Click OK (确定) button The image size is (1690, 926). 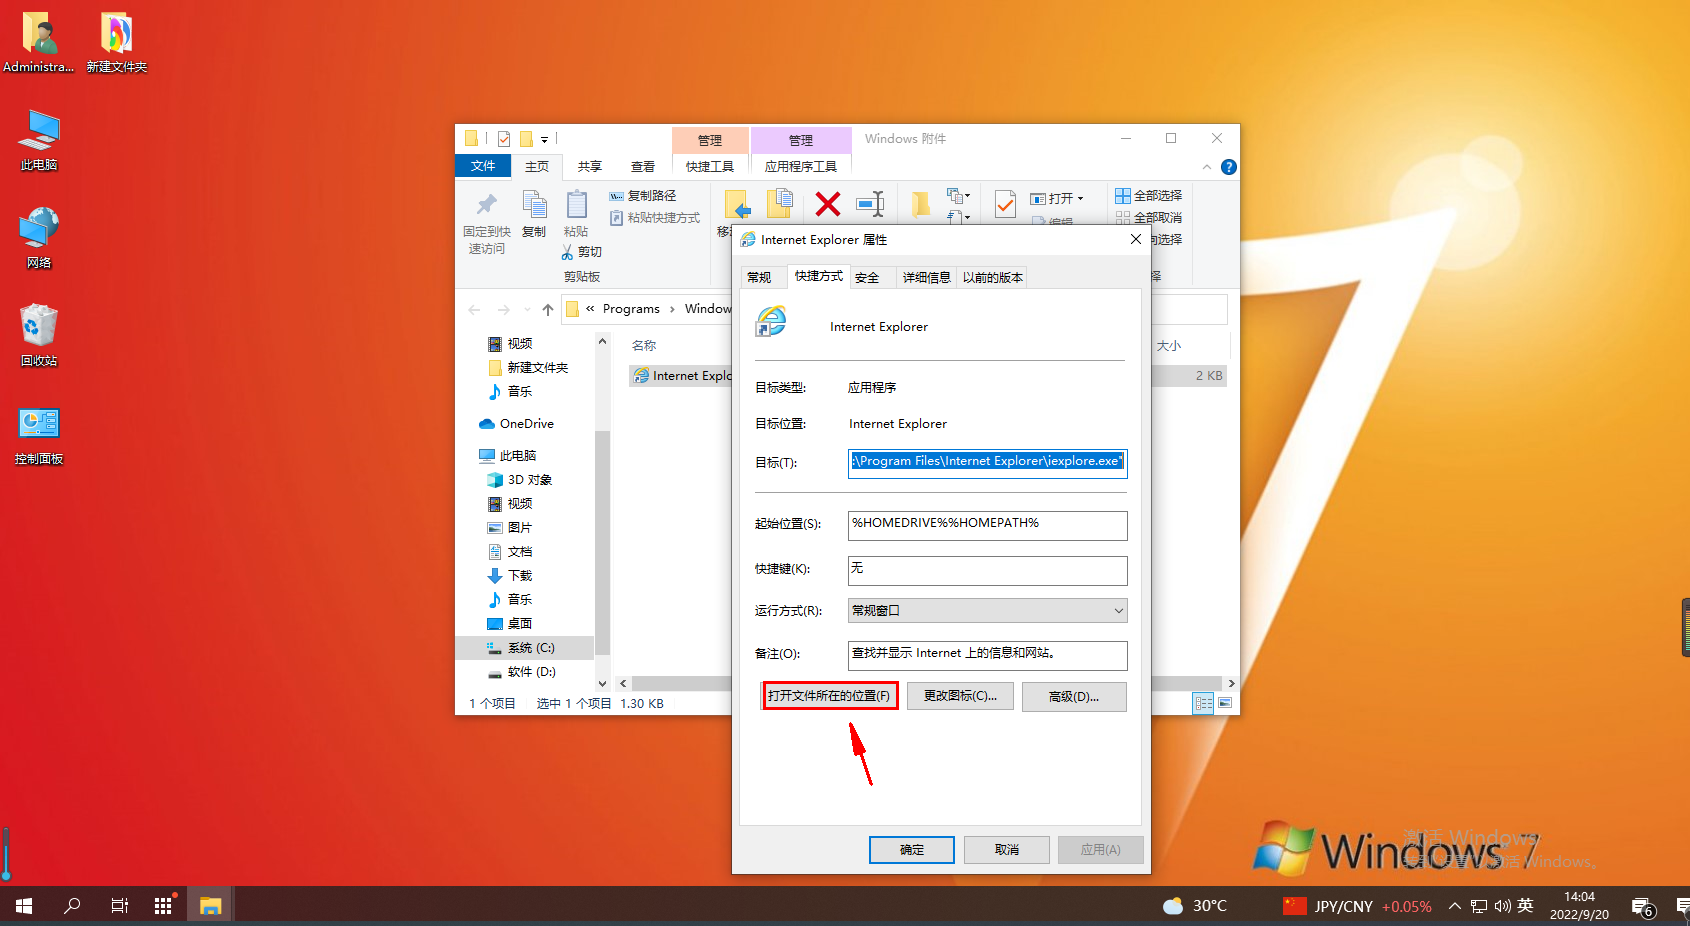tap(912, 850)
